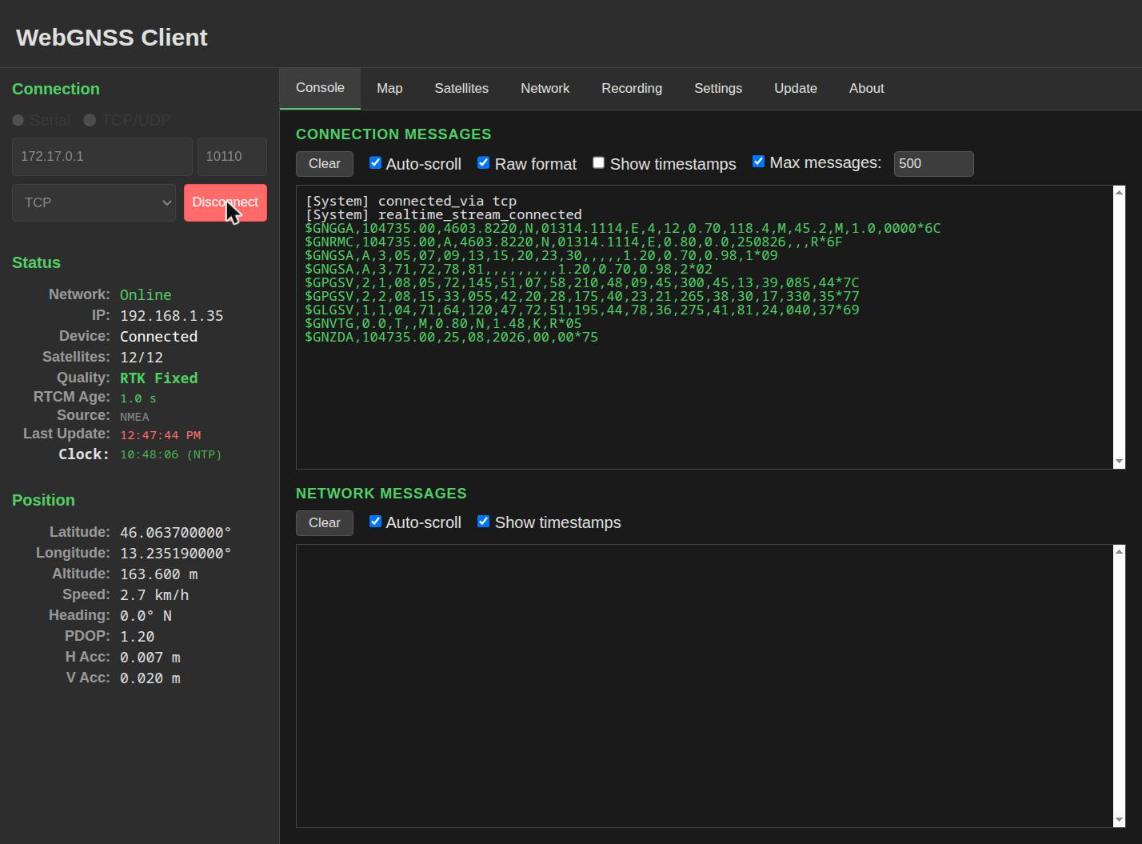Open the Console tab
The width and height of the screenshot is (1142, 844).
coord(320,88)
